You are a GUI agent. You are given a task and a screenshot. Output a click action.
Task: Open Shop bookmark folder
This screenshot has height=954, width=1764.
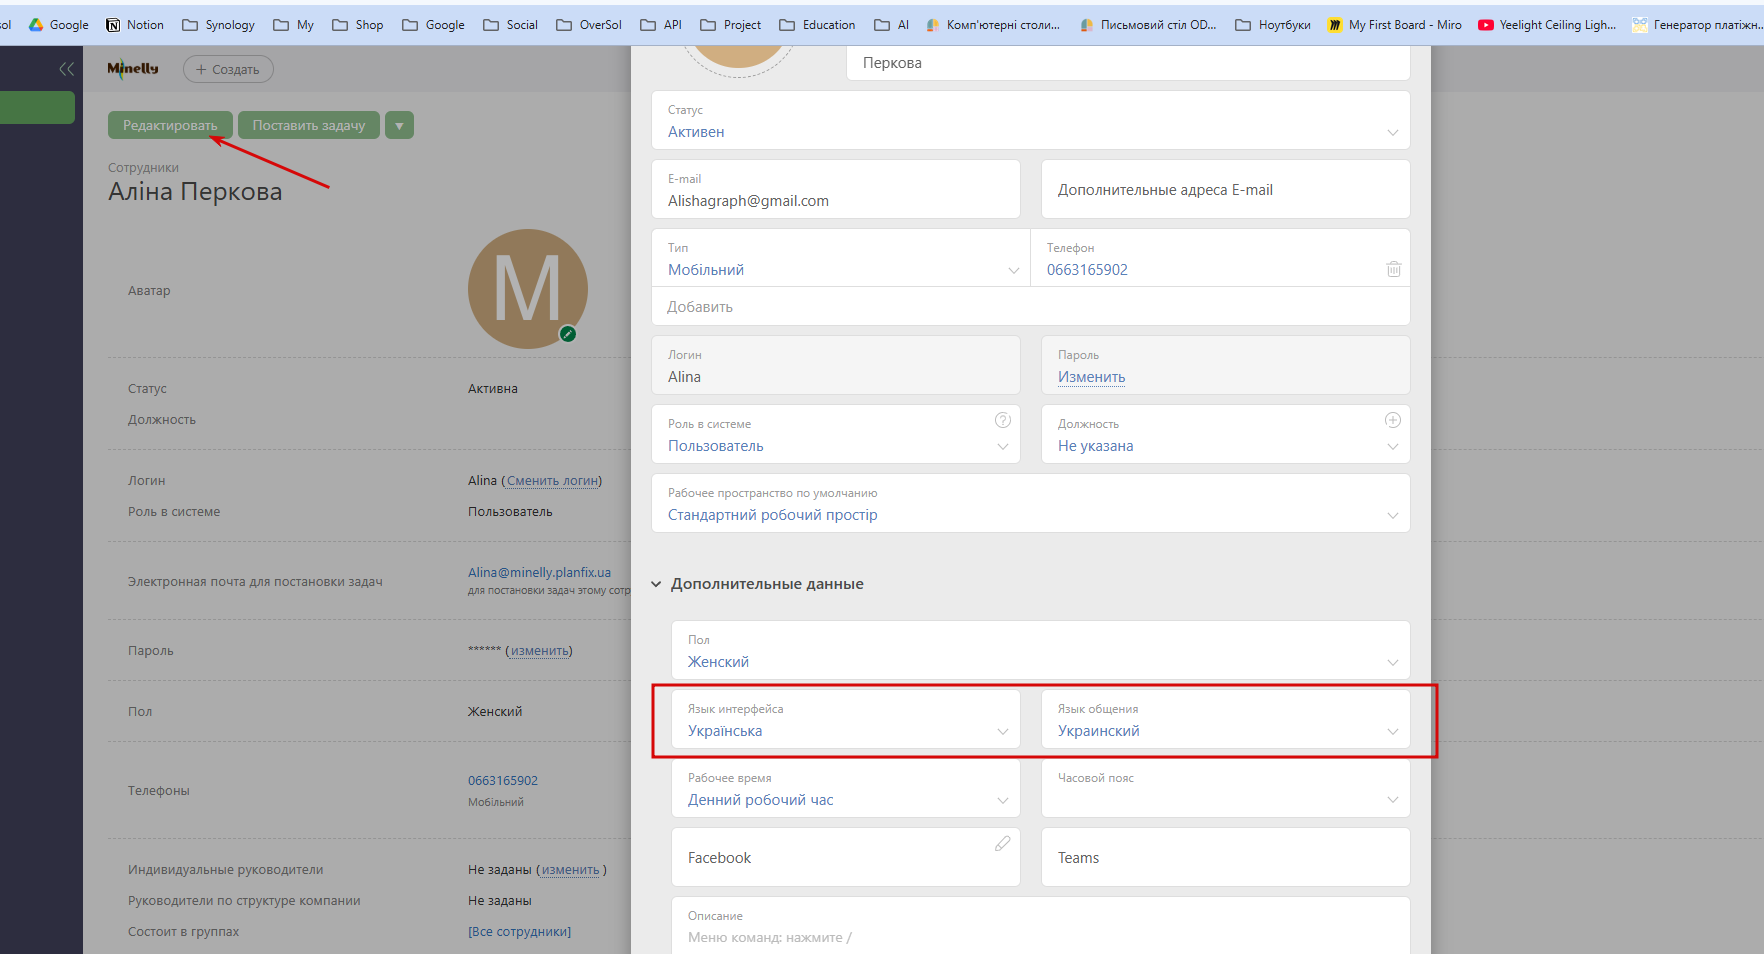point(358,25)
